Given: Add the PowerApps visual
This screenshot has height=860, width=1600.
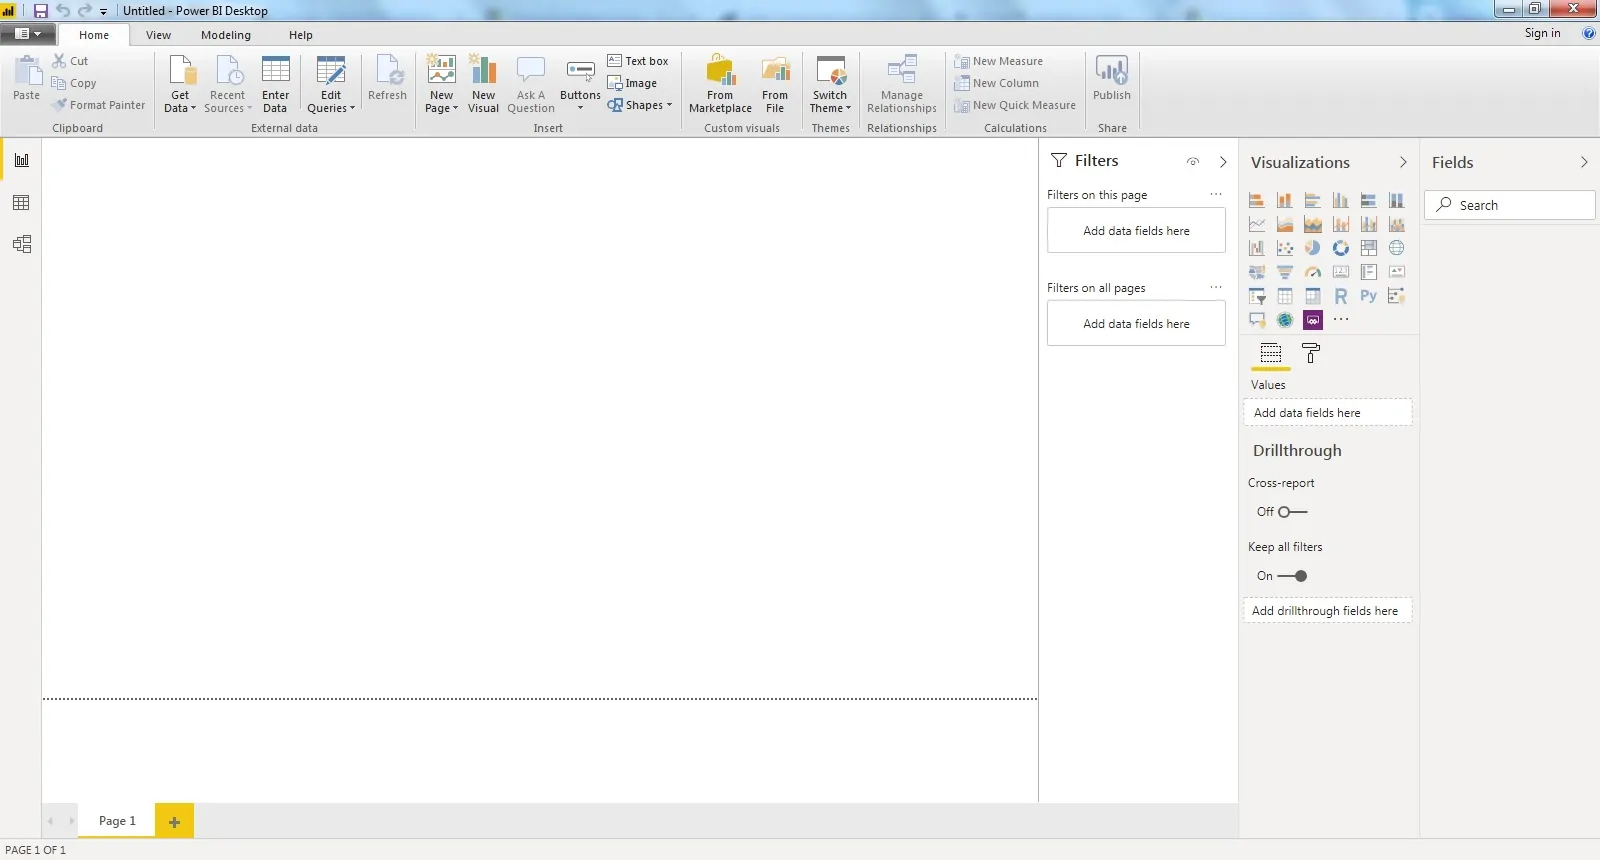Looking at the screenshot, I should pyautogui.click(x=1313, y=320).
